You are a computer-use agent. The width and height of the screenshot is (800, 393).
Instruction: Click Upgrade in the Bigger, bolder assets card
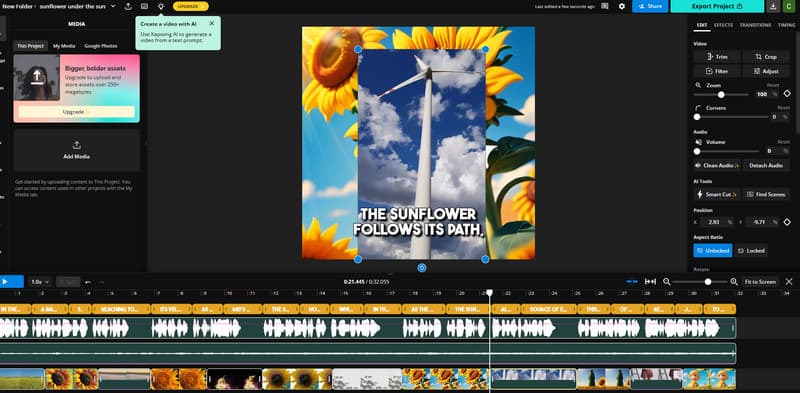tap(77, 112)
